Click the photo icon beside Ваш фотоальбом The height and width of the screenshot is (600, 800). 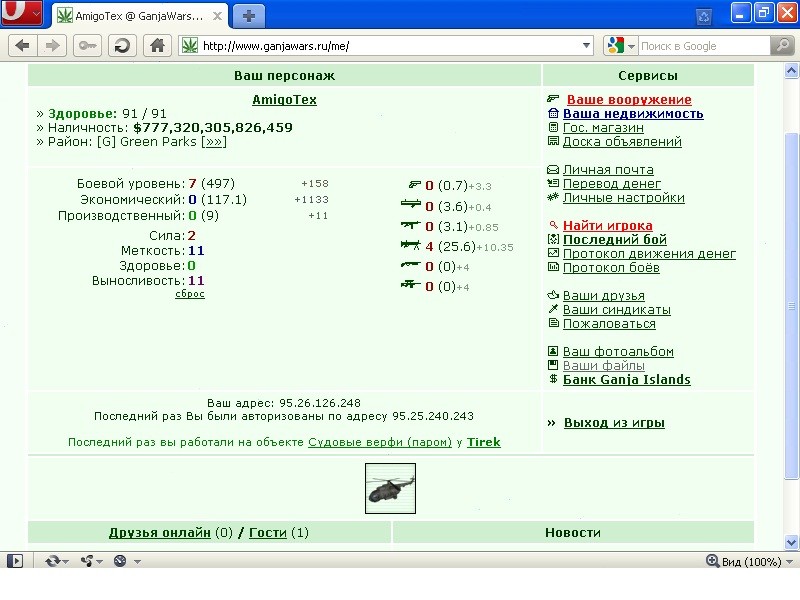point(553,351)
